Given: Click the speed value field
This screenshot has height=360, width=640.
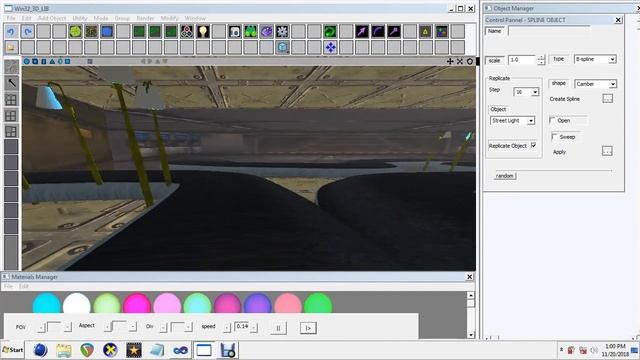Looking at the screenshot, I should 242,327.
